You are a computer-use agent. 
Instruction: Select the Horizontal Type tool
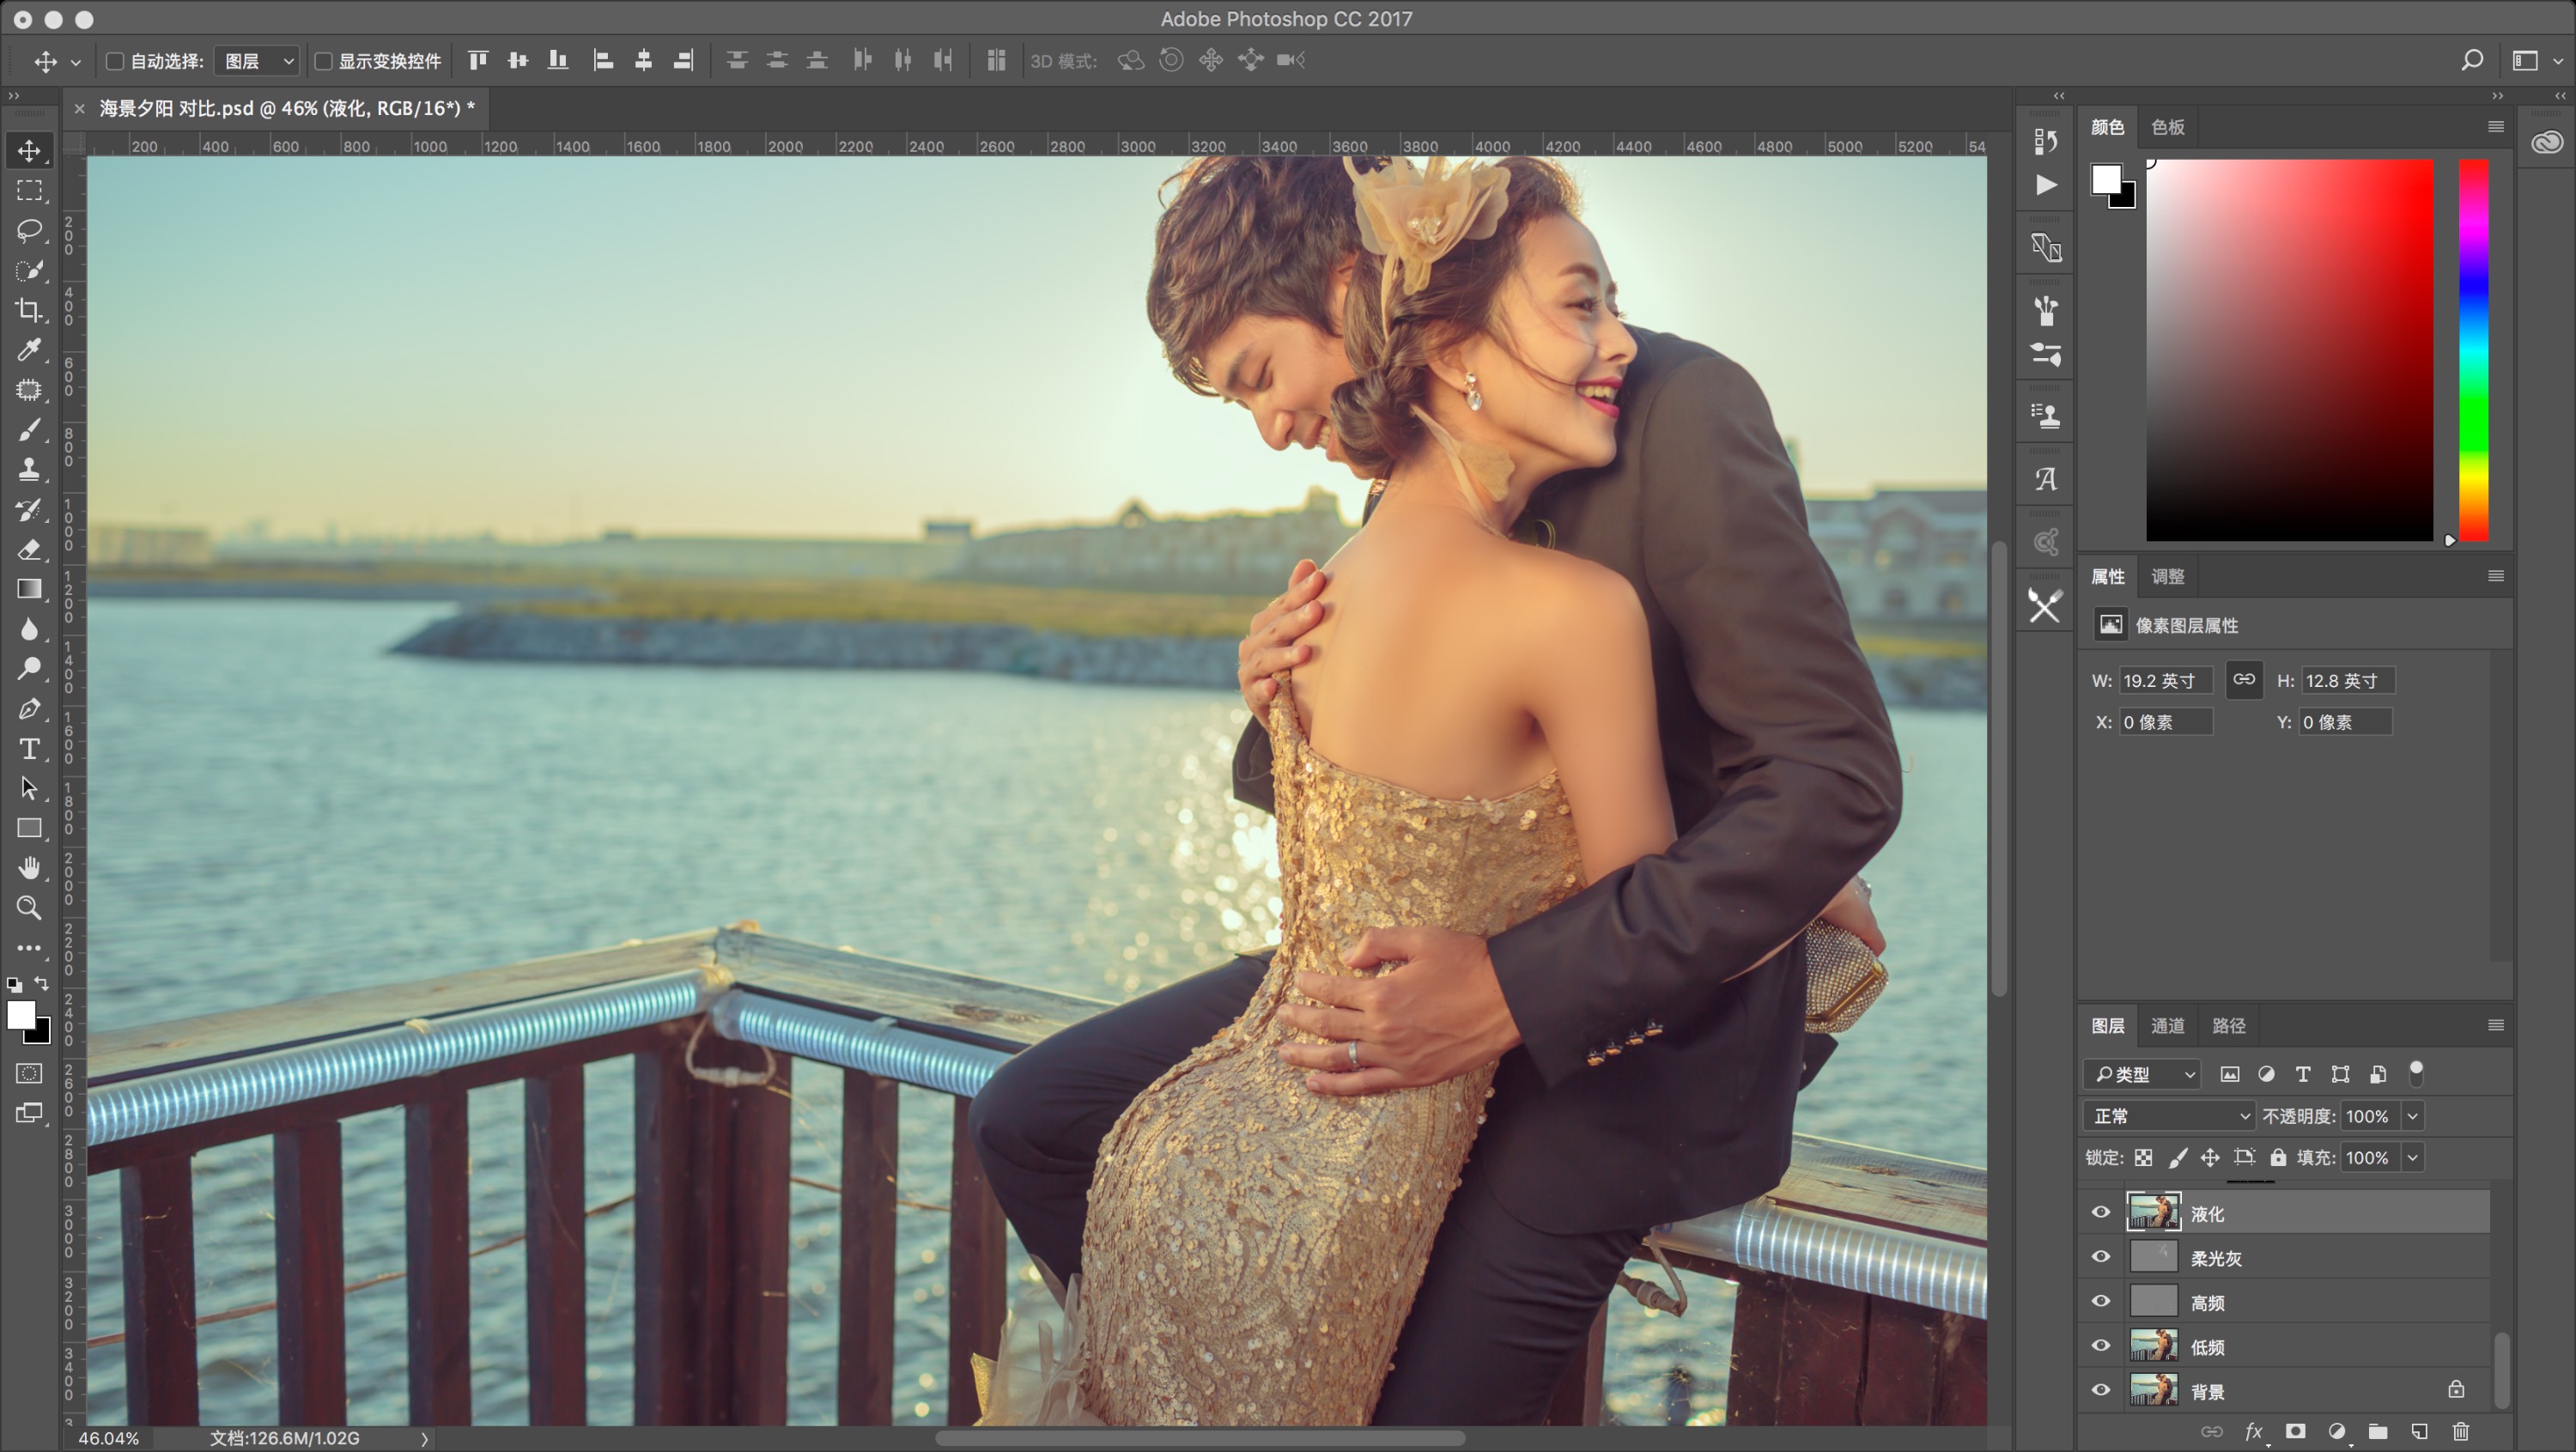point(29,748)
